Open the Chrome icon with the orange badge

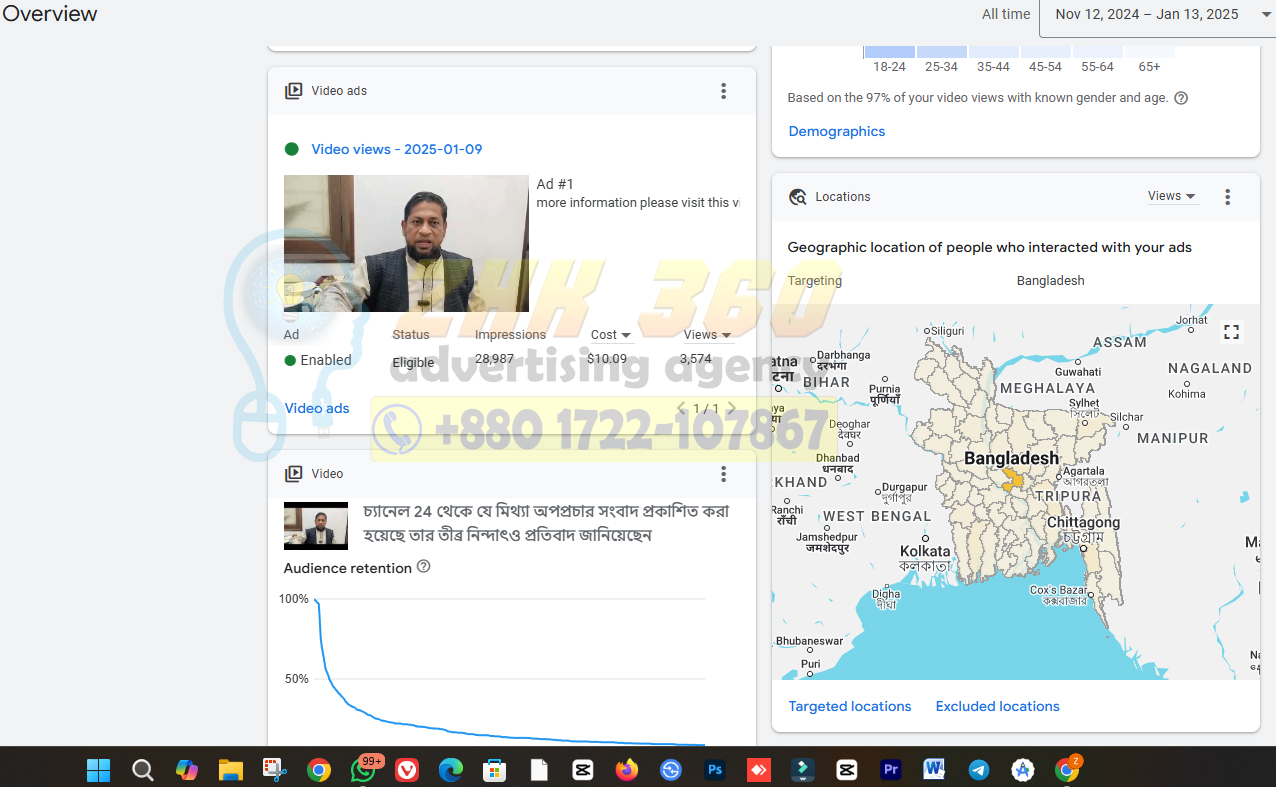click(x=1068, y=769)
